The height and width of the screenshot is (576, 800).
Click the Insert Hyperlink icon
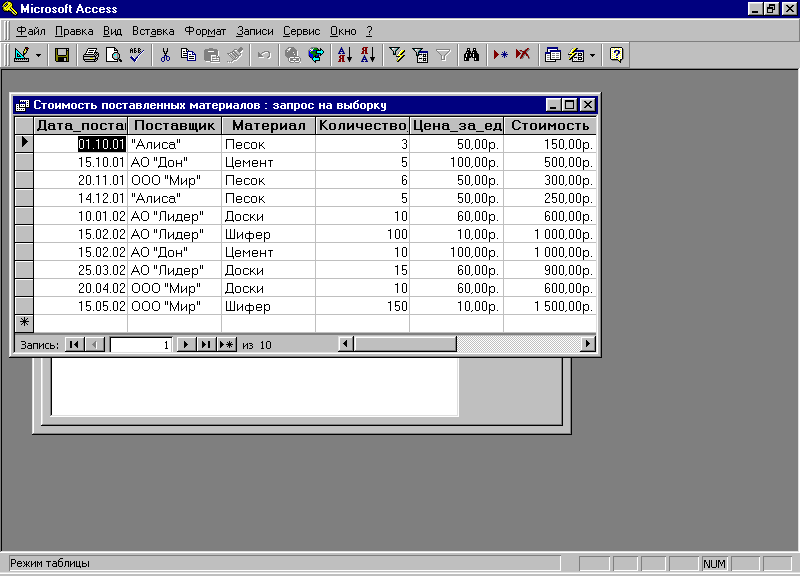pos(292,55)
